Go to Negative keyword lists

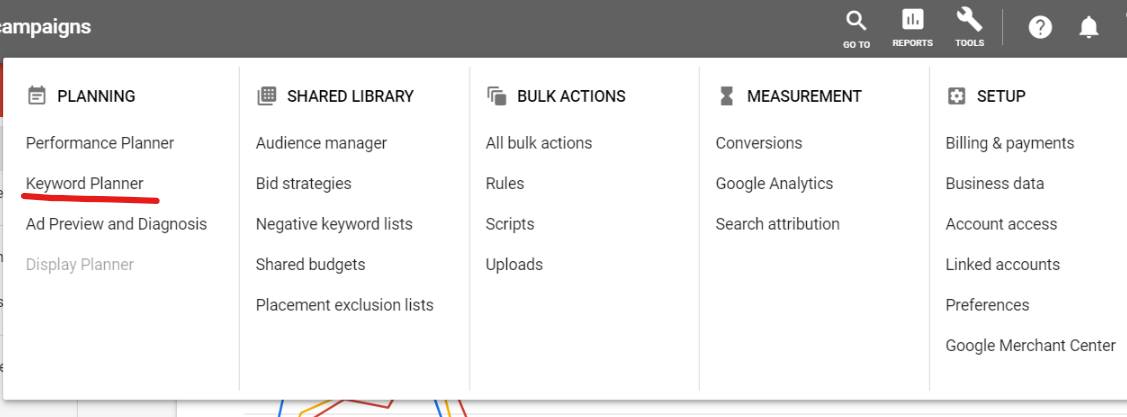click(x=334, y=224)
